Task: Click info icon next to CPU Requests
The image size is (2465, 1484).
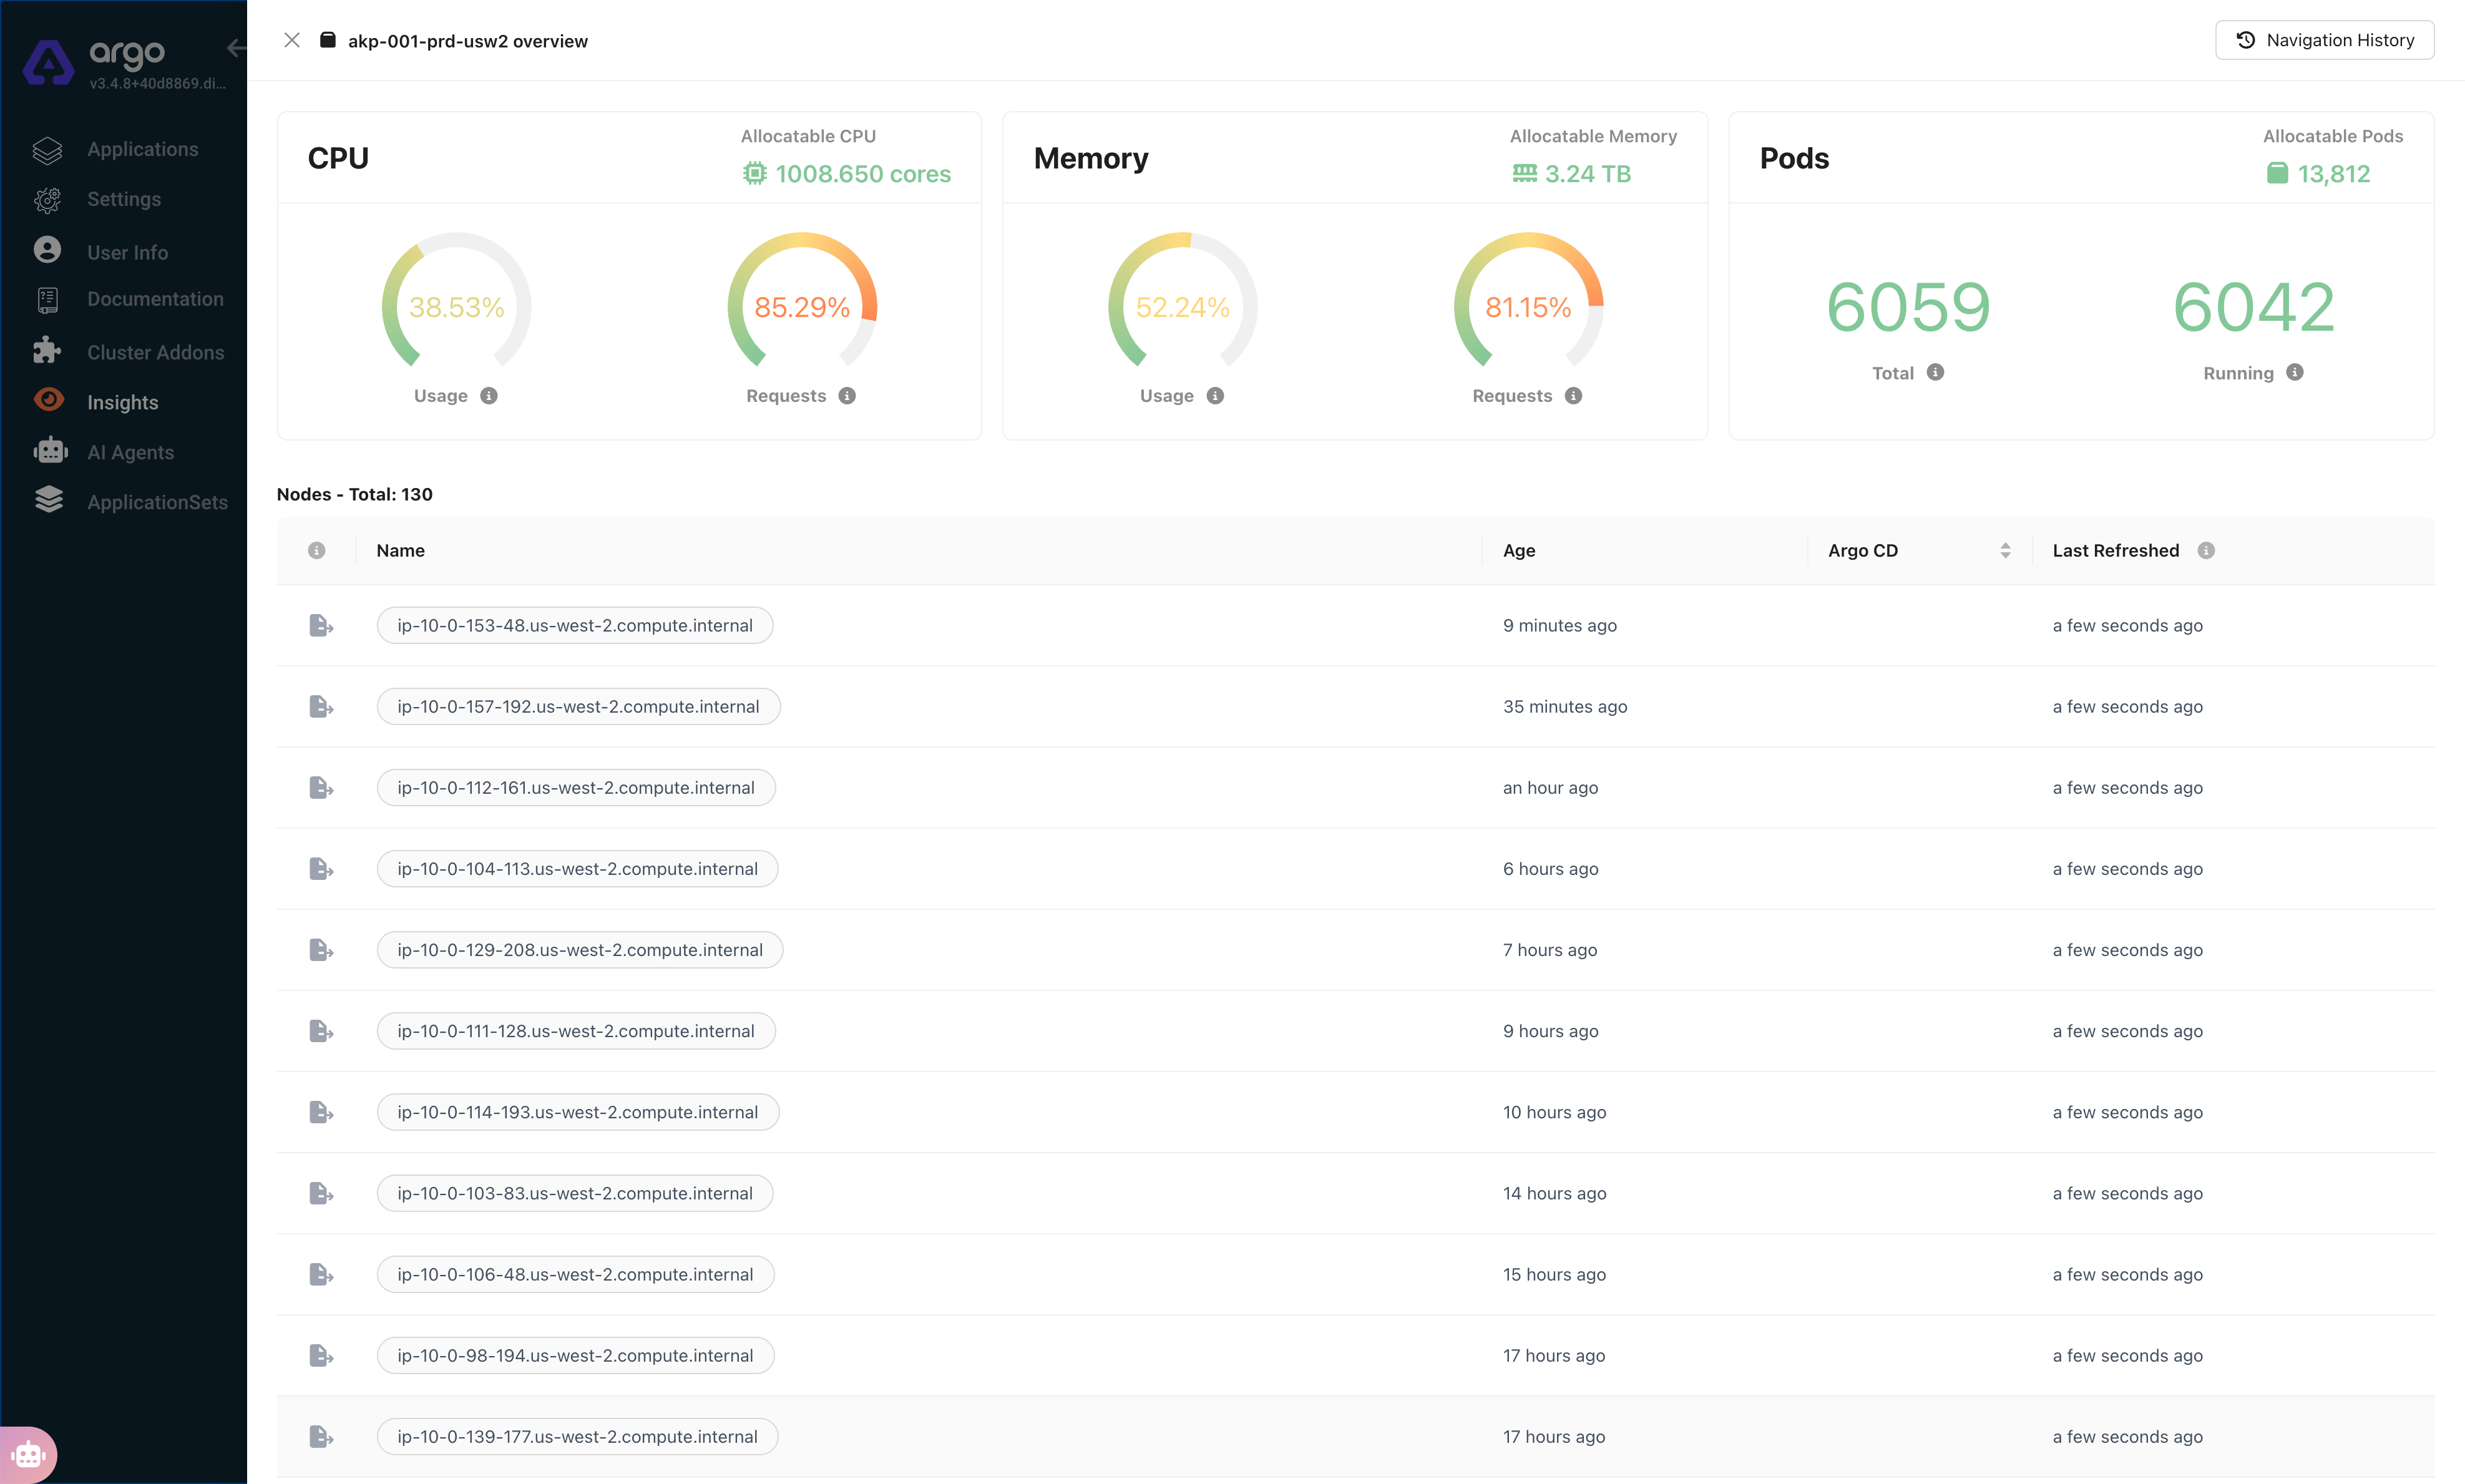Action: click(x=847, y=396)
